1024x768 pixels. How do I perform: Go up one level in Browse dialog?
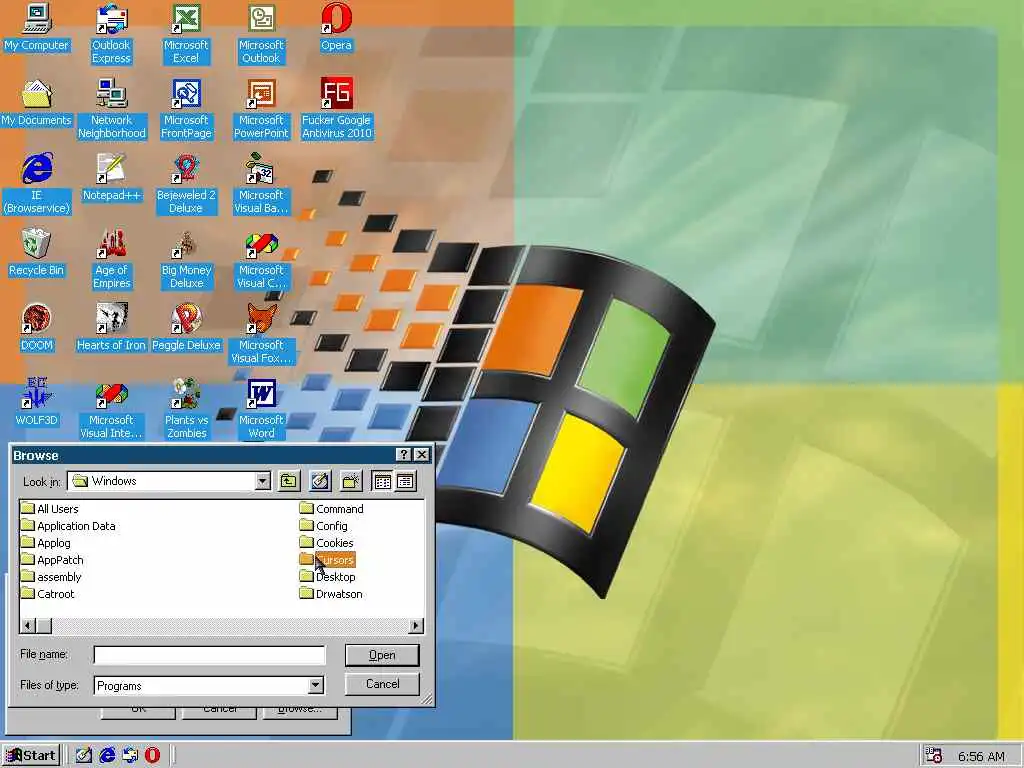(289, 481)
